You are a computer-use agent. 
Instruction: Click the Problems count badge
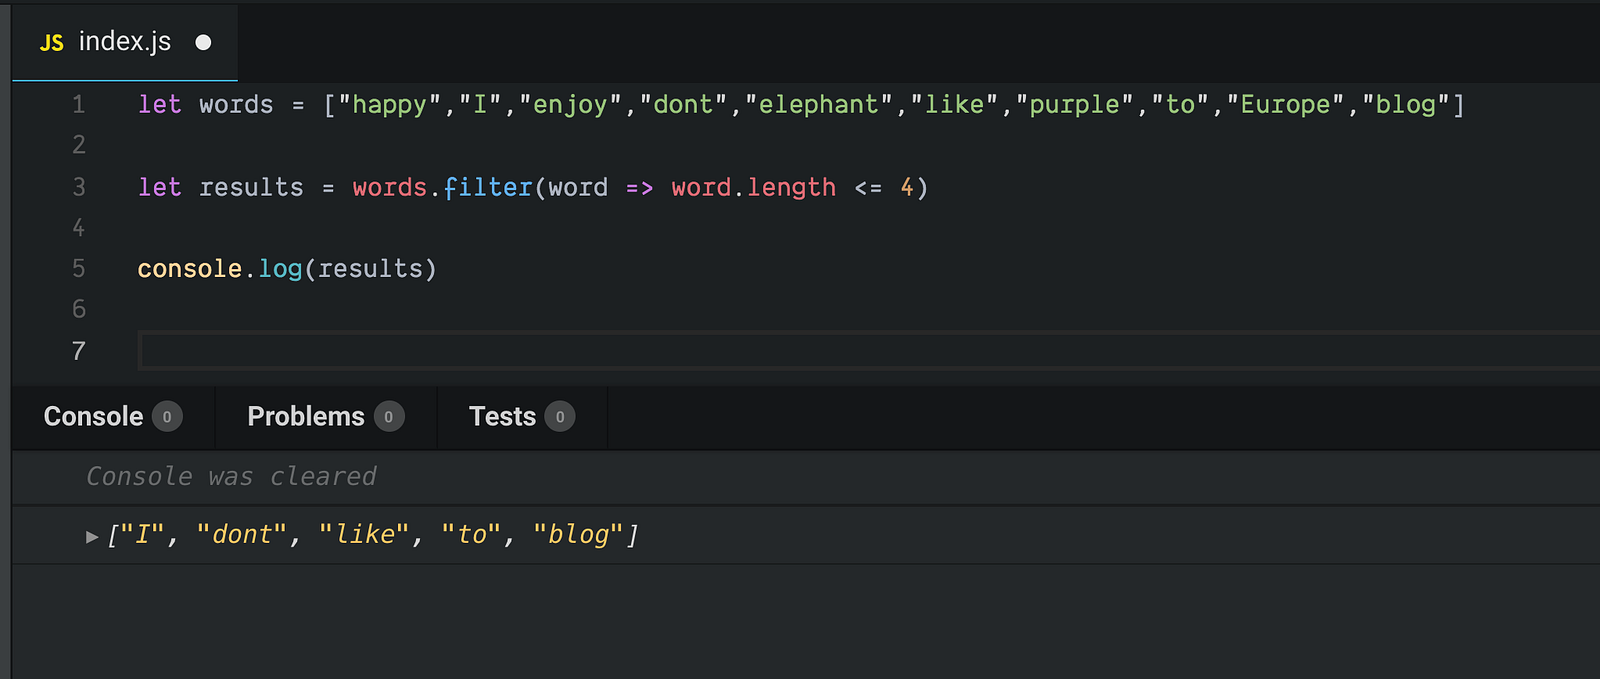(x=389, y=417)
